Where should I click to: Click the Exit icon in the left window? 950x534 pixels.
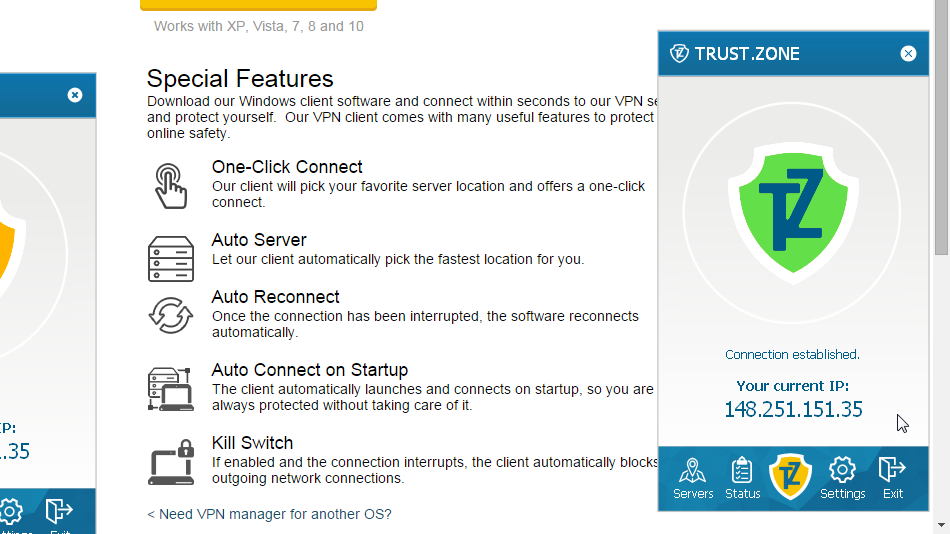[59, 512]
